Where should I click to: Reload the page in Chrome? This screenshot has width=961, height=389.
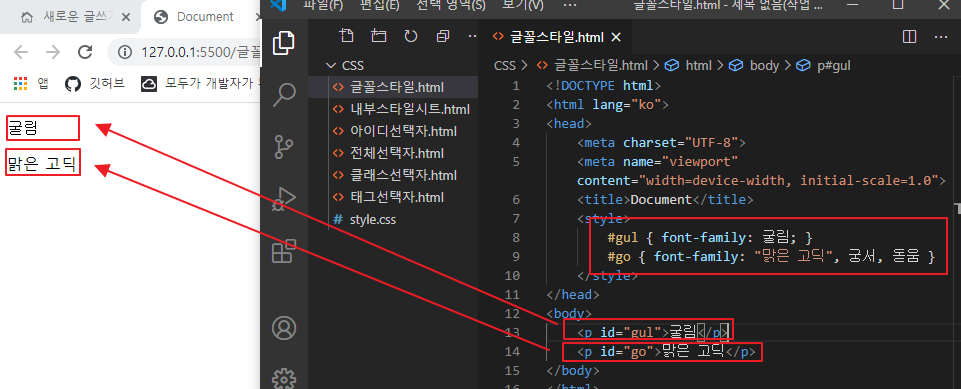pos(85,52)
